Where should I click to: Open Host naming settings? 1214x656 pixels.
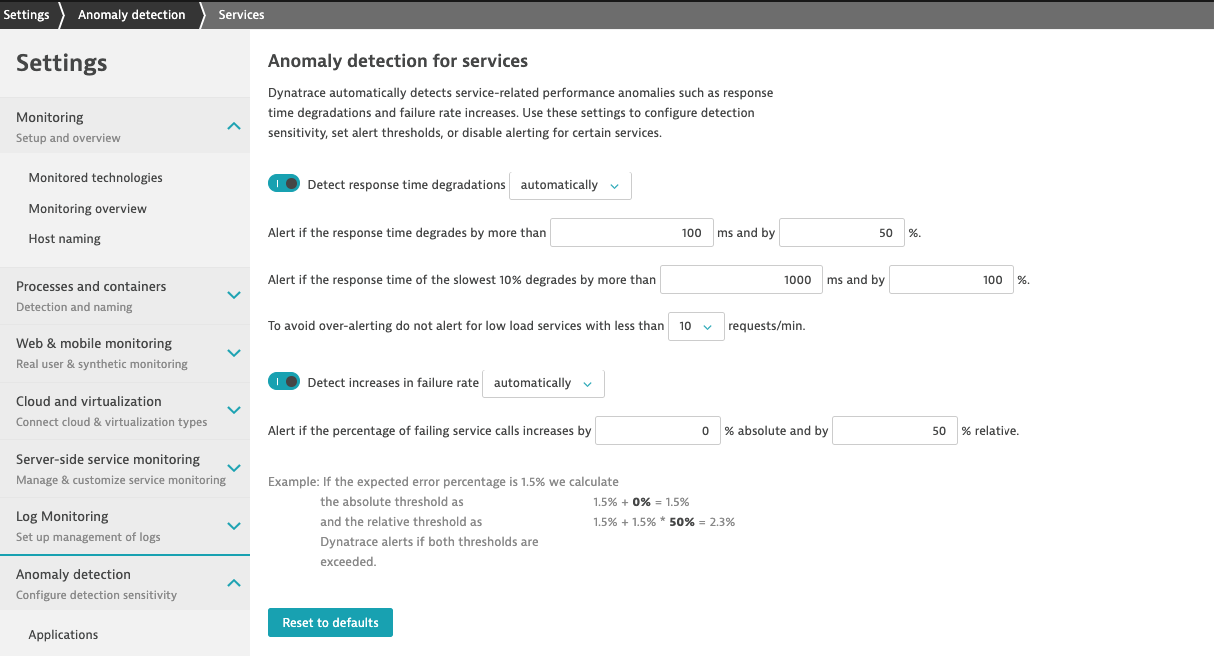coord(64,239)
